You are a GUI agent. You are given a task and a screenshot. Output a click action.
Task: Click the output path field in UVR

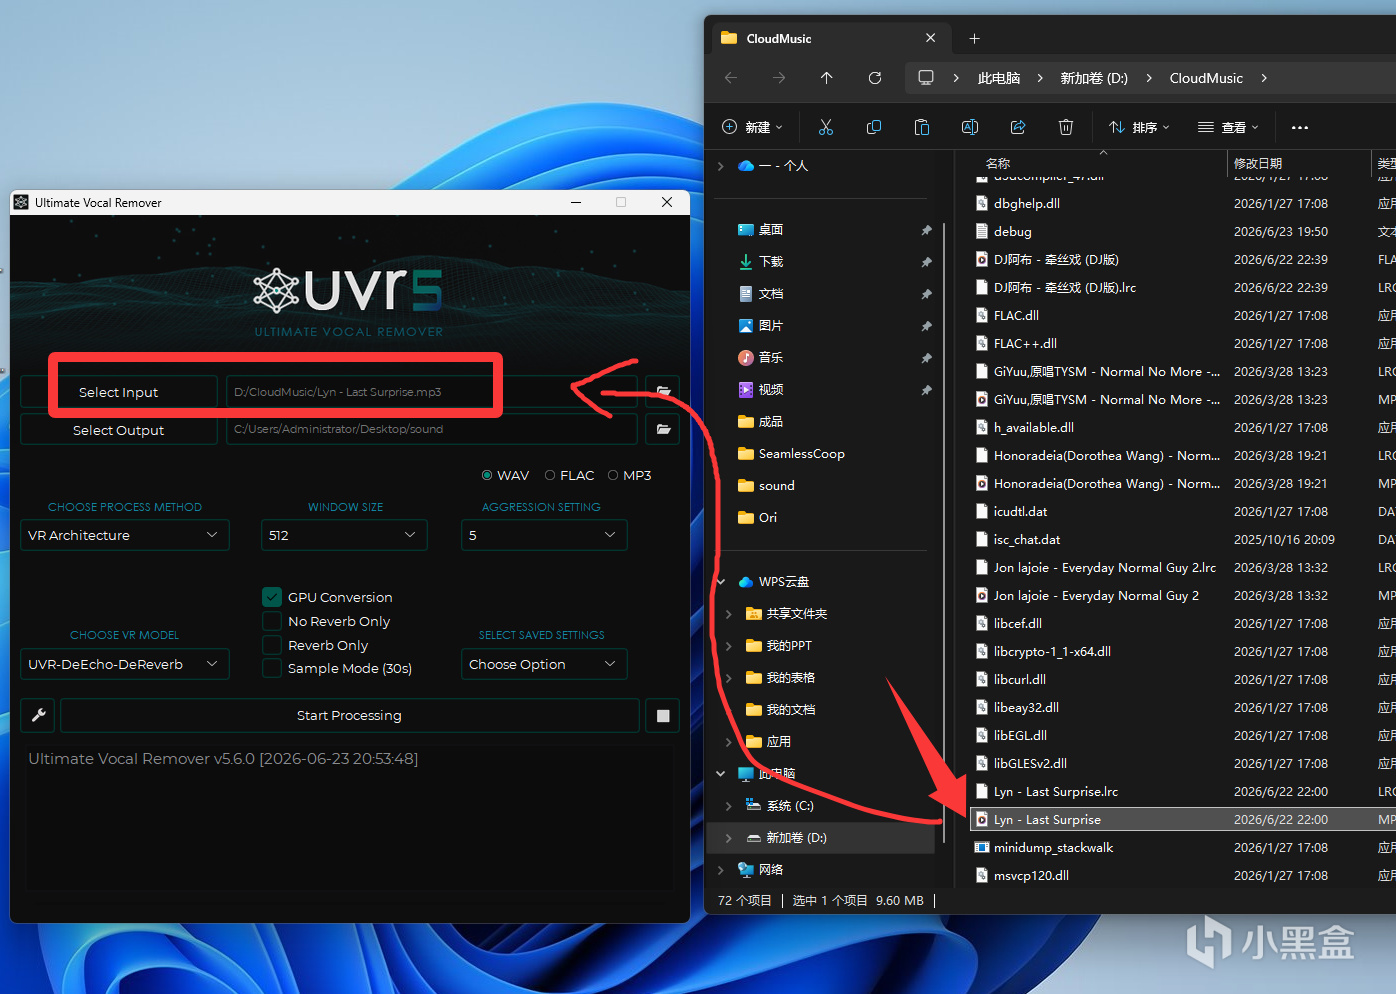(x=431, y=429)
